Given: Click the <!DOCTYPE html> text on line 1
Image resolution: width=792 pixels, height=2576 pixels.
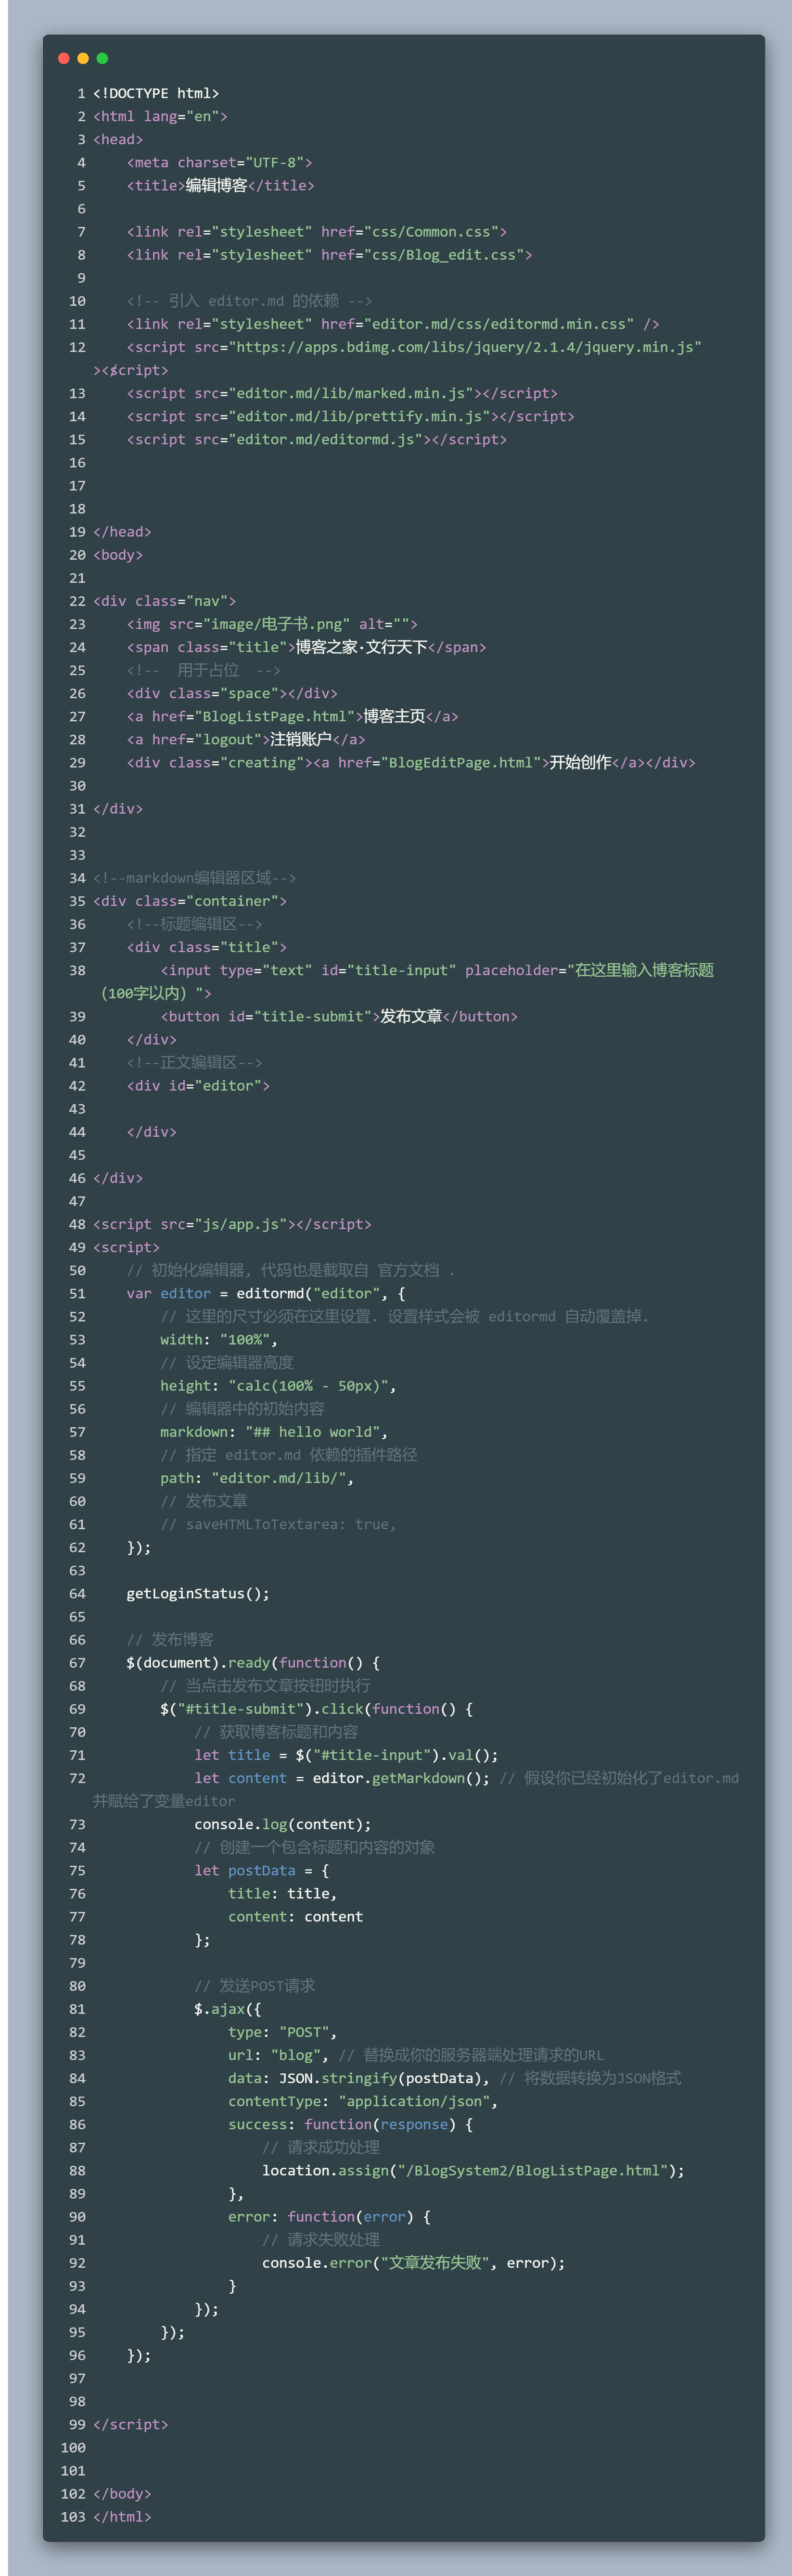Looking at the screenshot, I should (x=156, y=93).
